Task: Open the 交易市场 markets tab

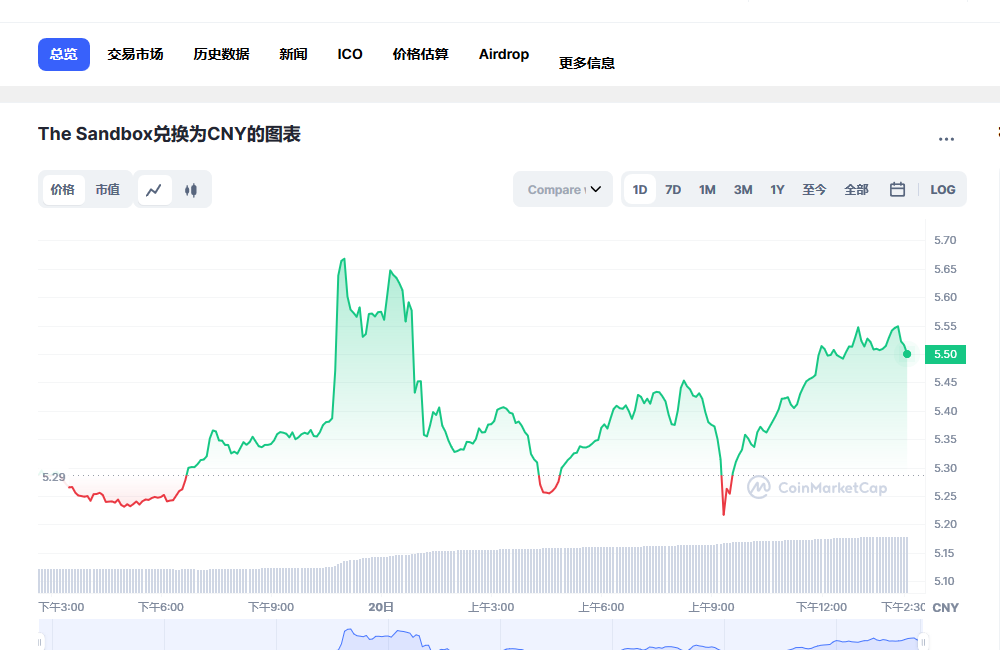Action: click(x=135, y=54)
